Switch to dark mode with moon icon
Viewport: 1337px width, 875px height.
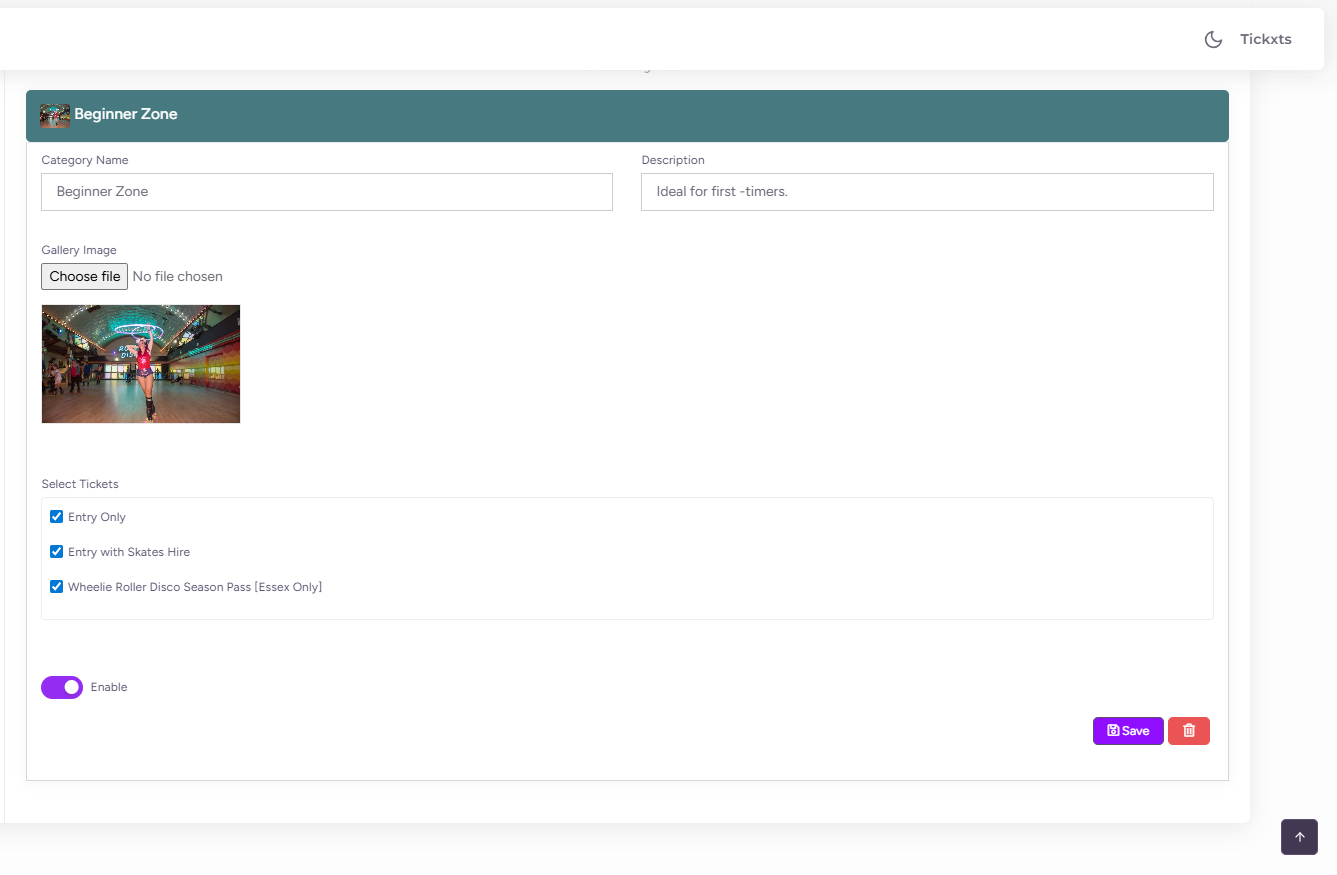tap(1213, 40)
